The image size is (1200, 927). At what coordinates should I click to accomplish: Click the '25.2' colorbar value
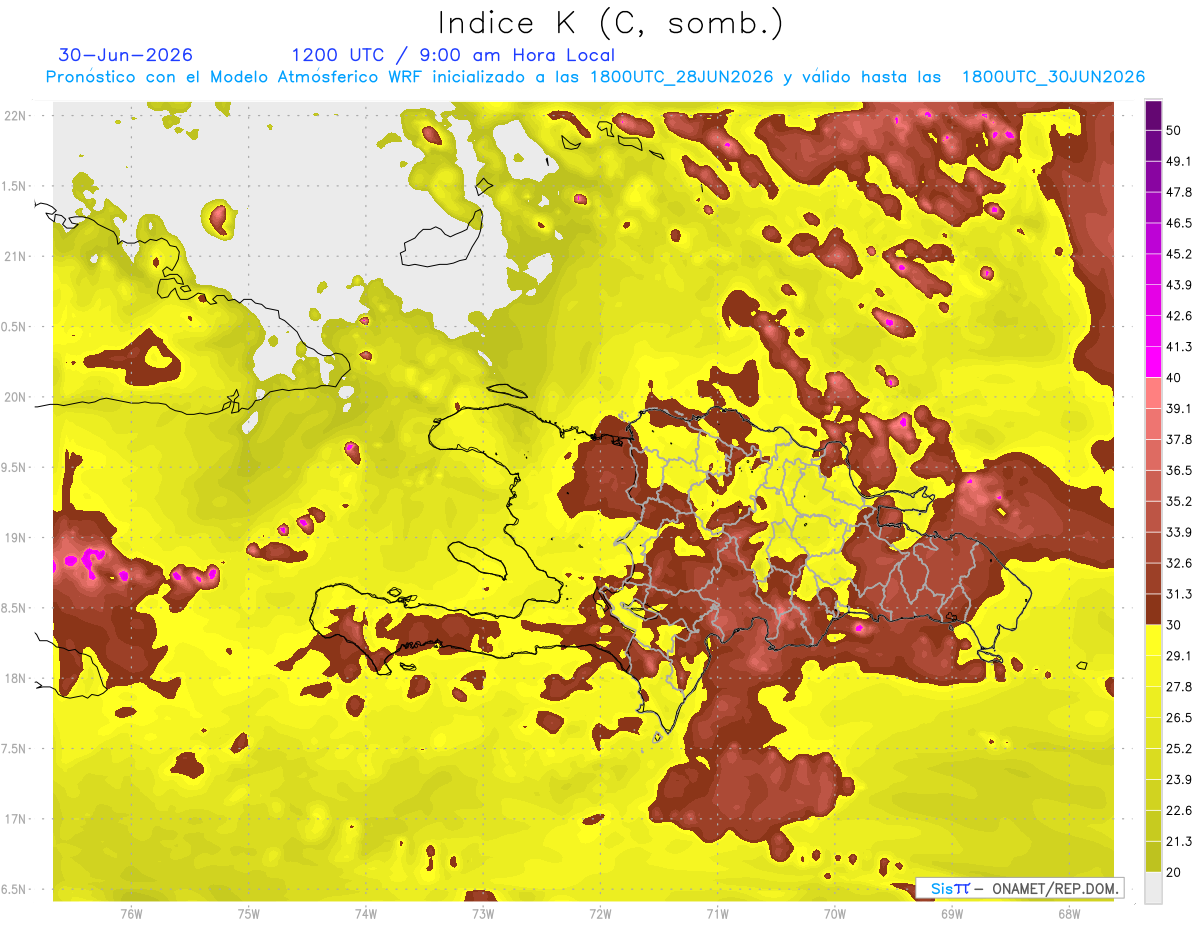click(x=1178, y=749)
